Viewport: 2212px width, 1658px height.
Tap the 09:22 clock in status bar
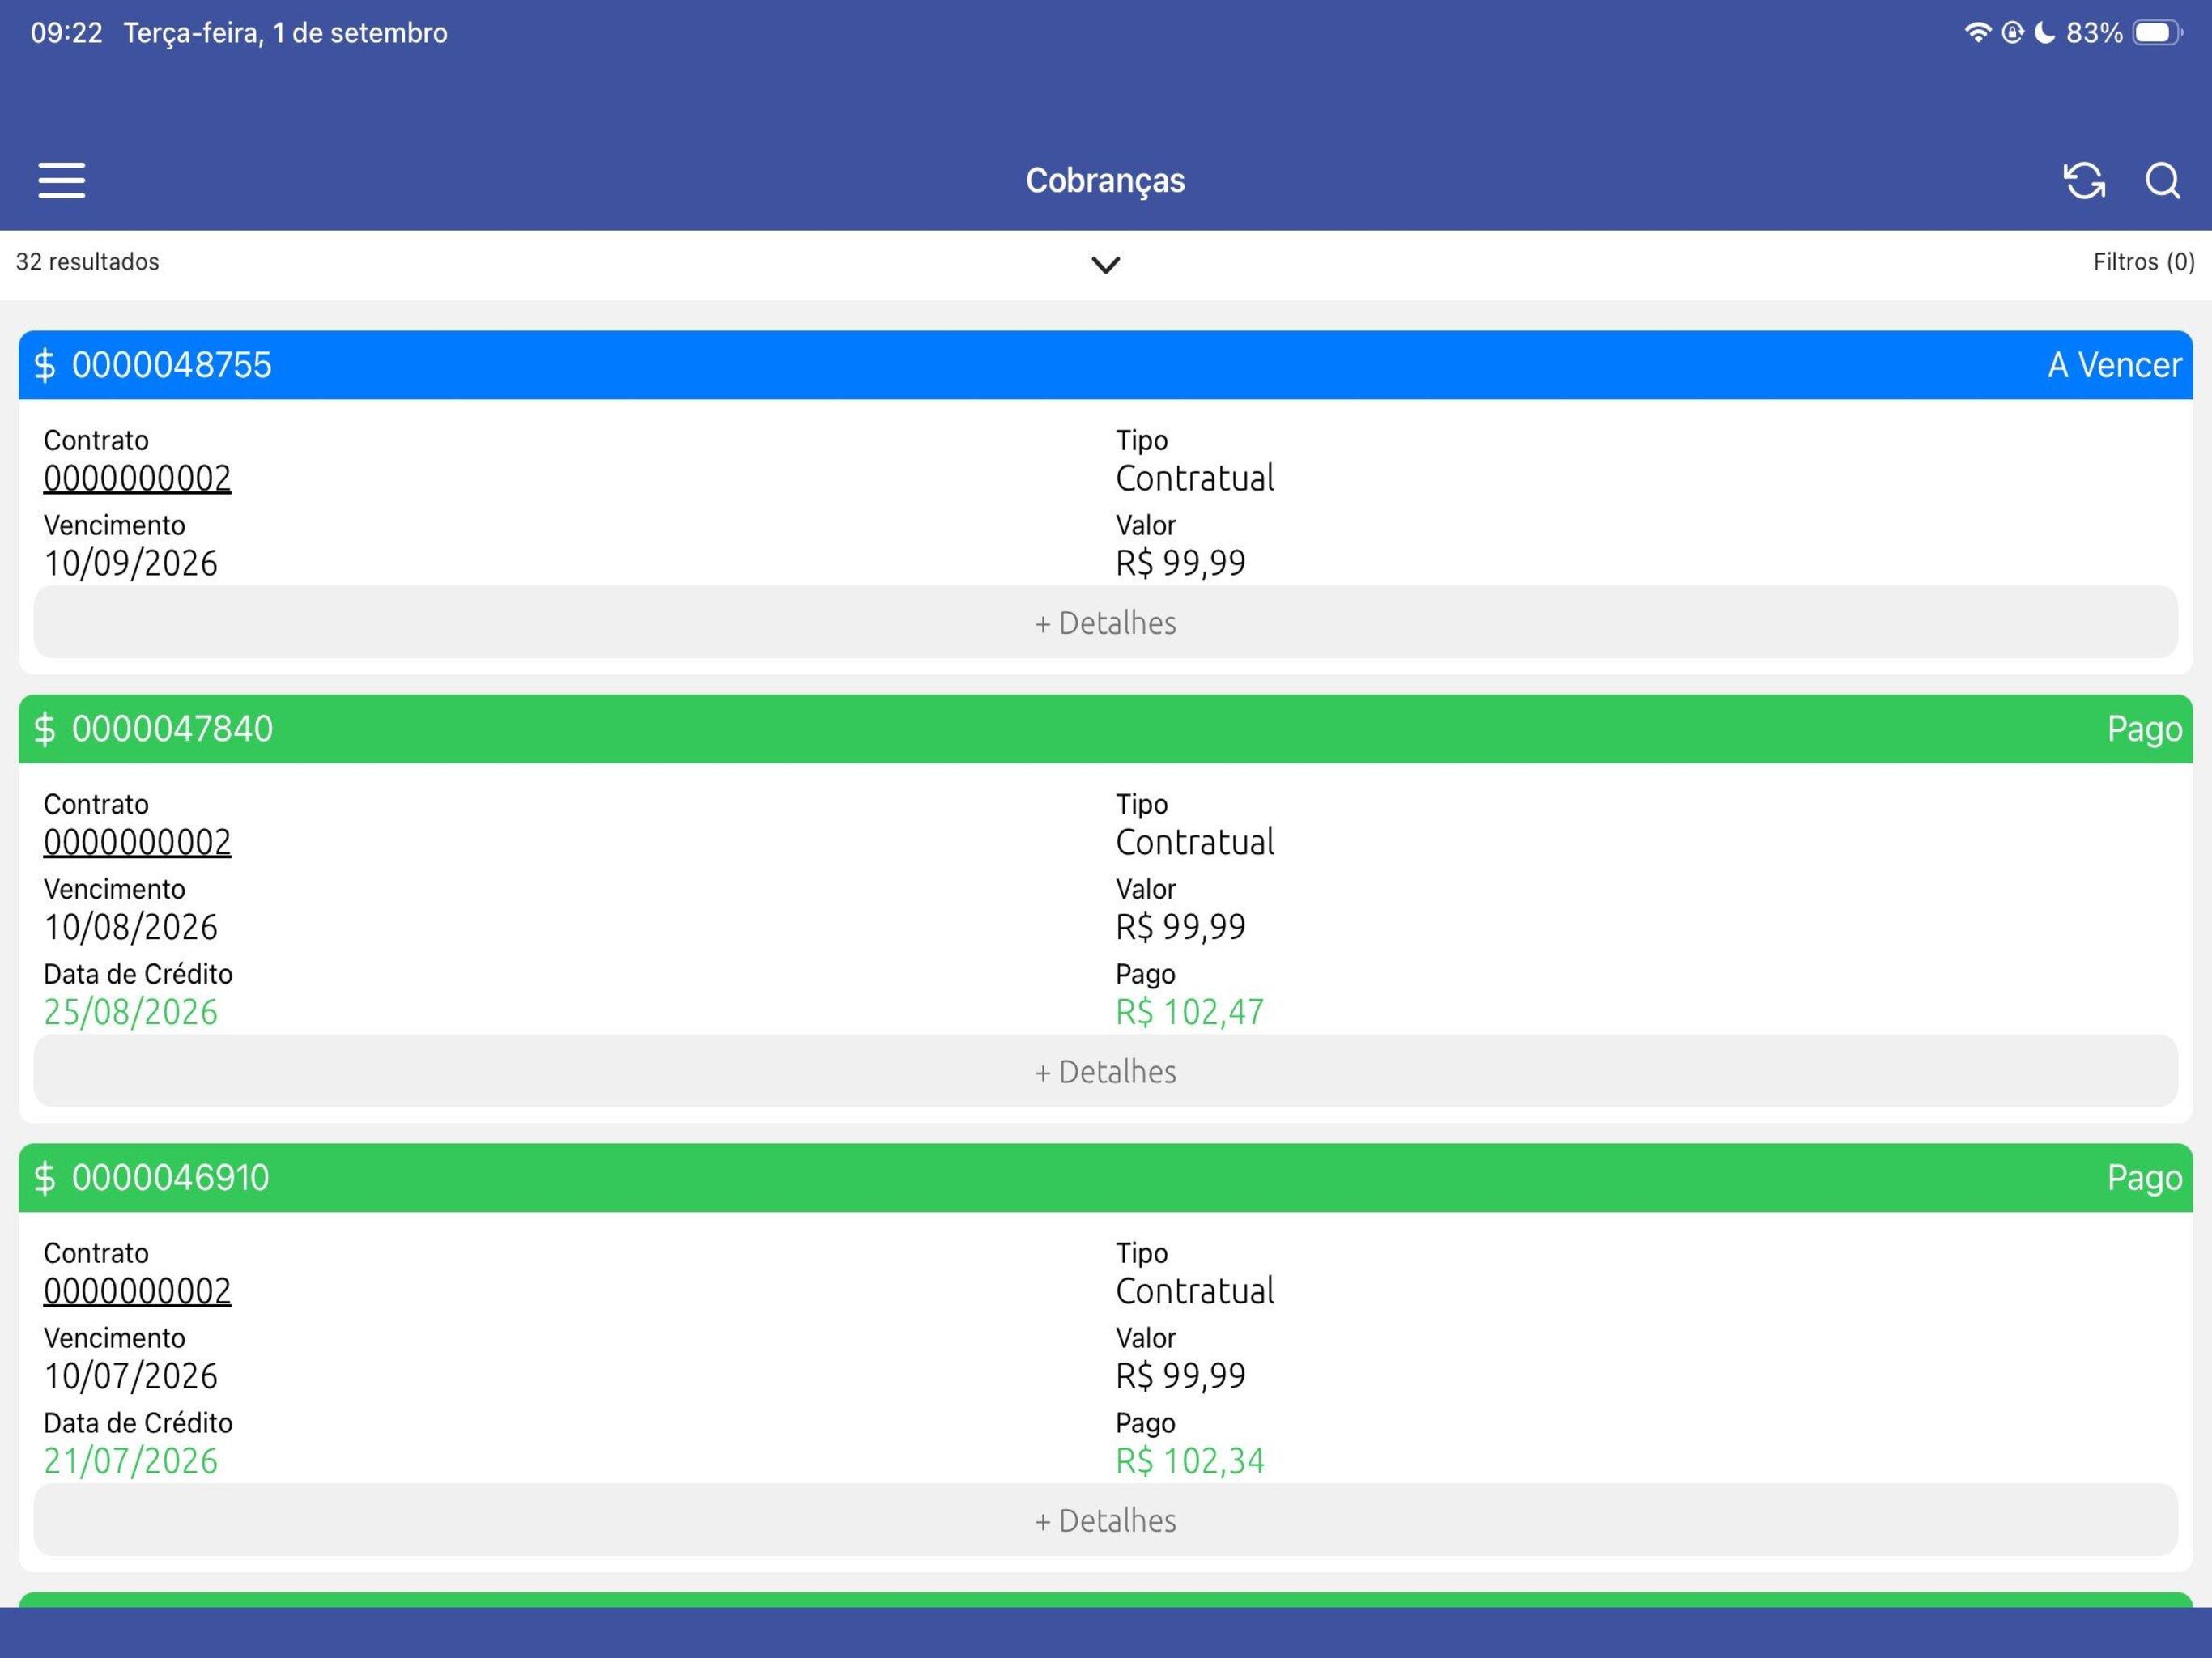66,33
